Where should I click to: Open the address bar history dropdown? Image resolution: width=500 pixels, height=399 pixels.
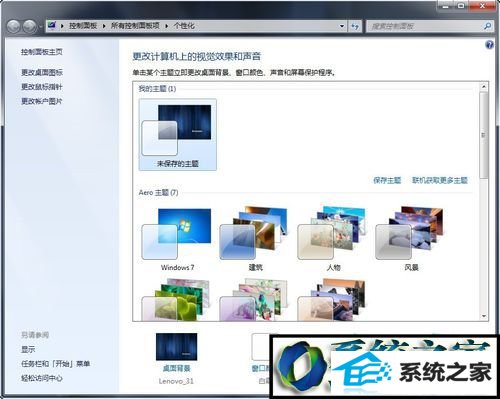pos(342,26)
